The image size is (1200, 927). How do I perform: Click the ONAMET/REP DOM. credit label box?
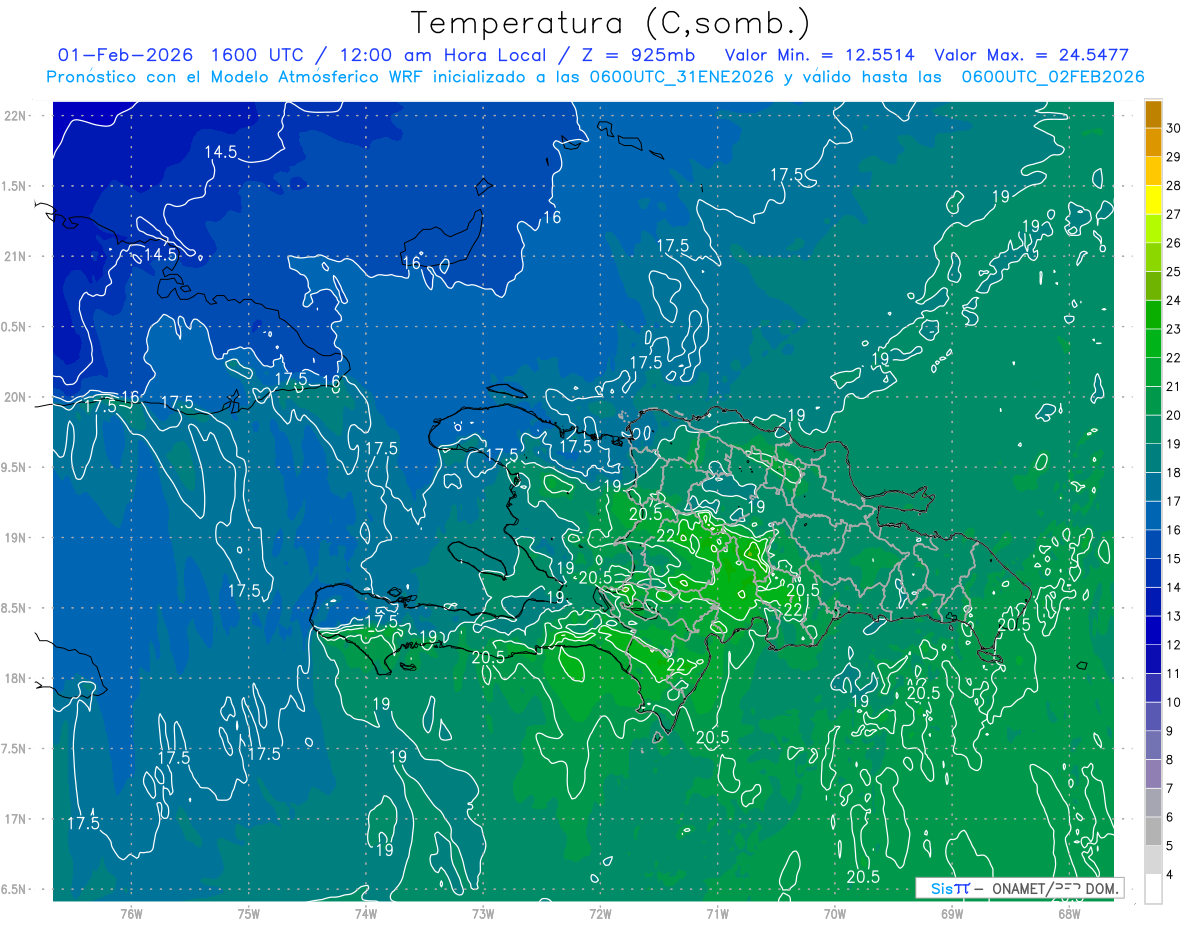point(1020,887)
